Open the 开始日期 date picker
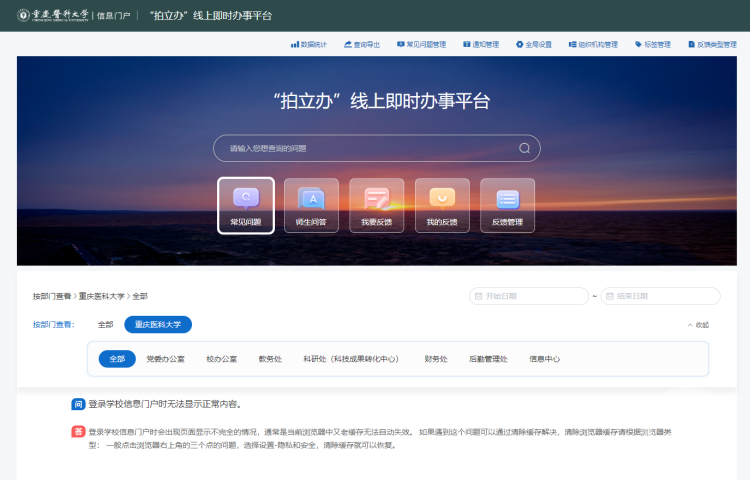This screenshot has width=750, height=480. tap(529, 296)
